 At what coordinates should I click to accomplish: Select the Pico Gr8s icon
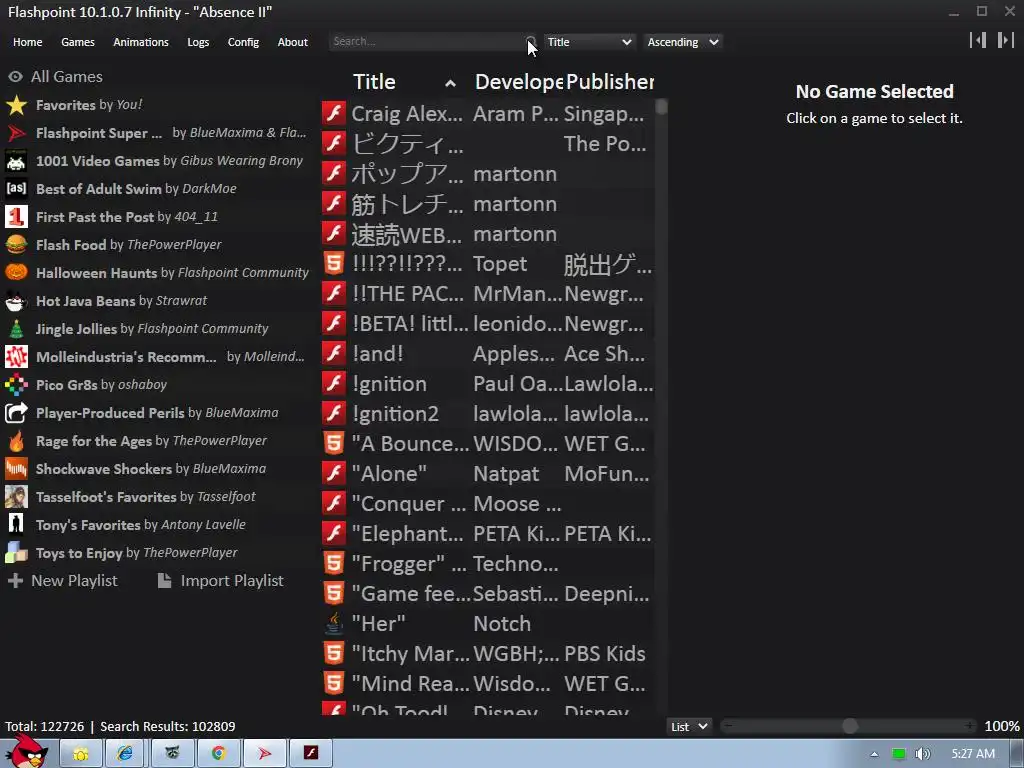pyautogui.click(x=16, y=385)
